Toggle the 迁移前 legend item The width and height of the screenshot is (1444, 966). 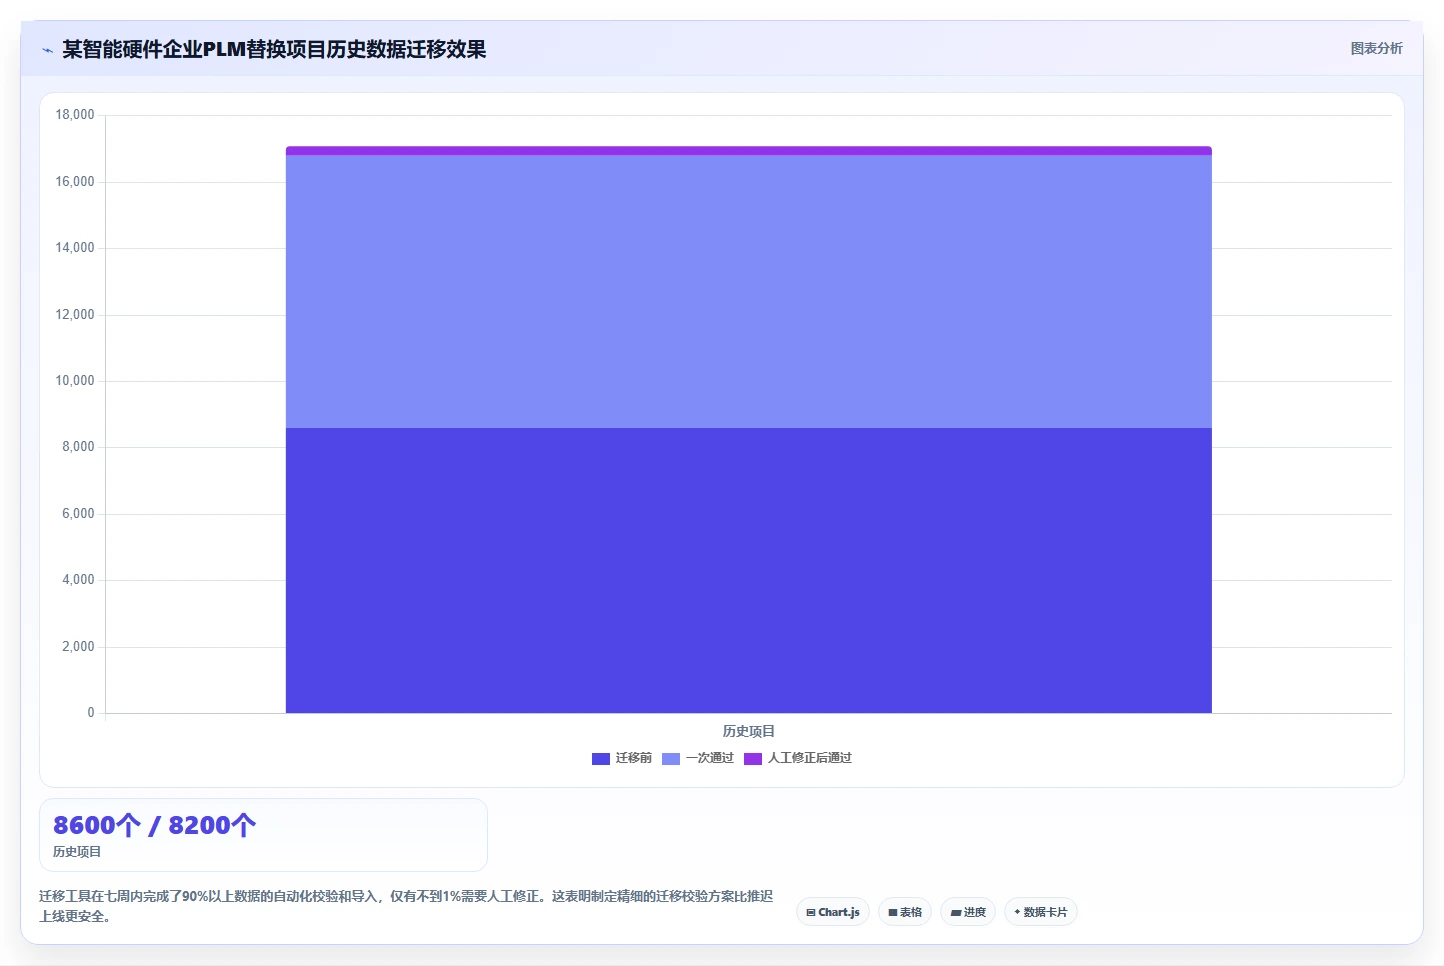click(621, 758)
